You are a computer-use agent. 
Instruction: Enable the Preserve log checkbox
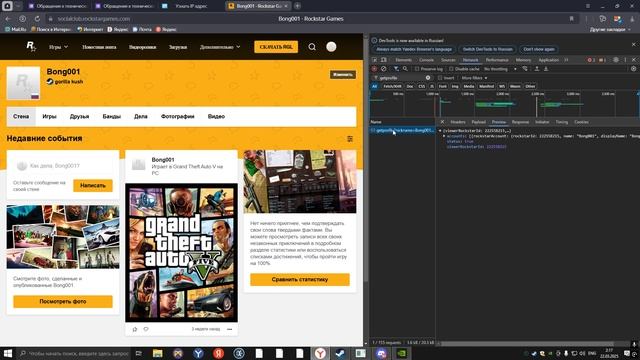pyautogui.click(x=417, y=69)
